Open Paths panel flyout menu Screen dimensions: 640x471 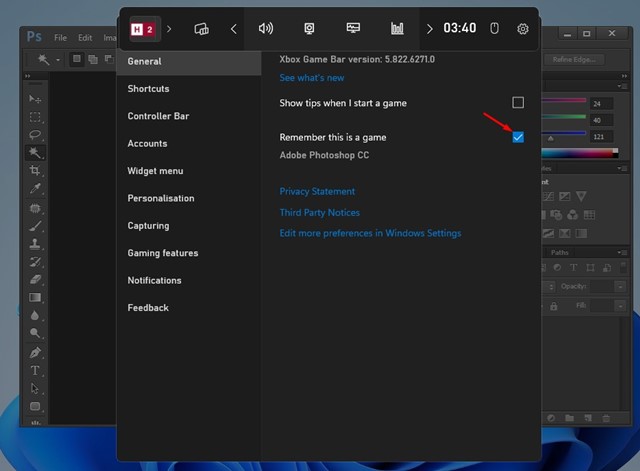click(622, 252)
